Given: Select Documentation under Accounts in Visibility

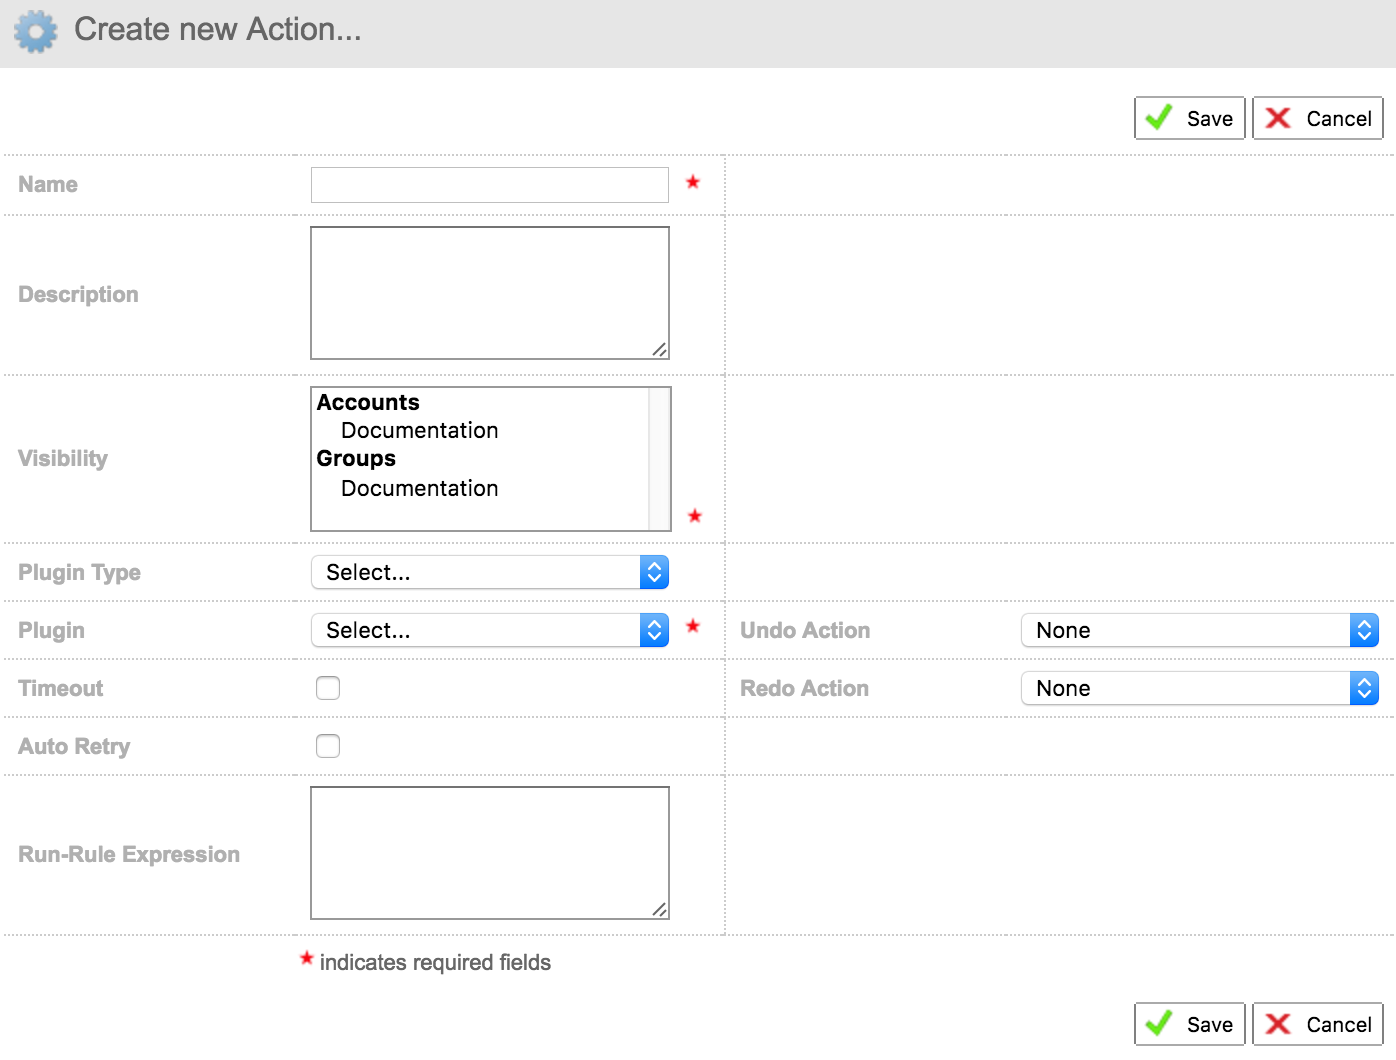Looking at the screenshot, I should point(419,430).
